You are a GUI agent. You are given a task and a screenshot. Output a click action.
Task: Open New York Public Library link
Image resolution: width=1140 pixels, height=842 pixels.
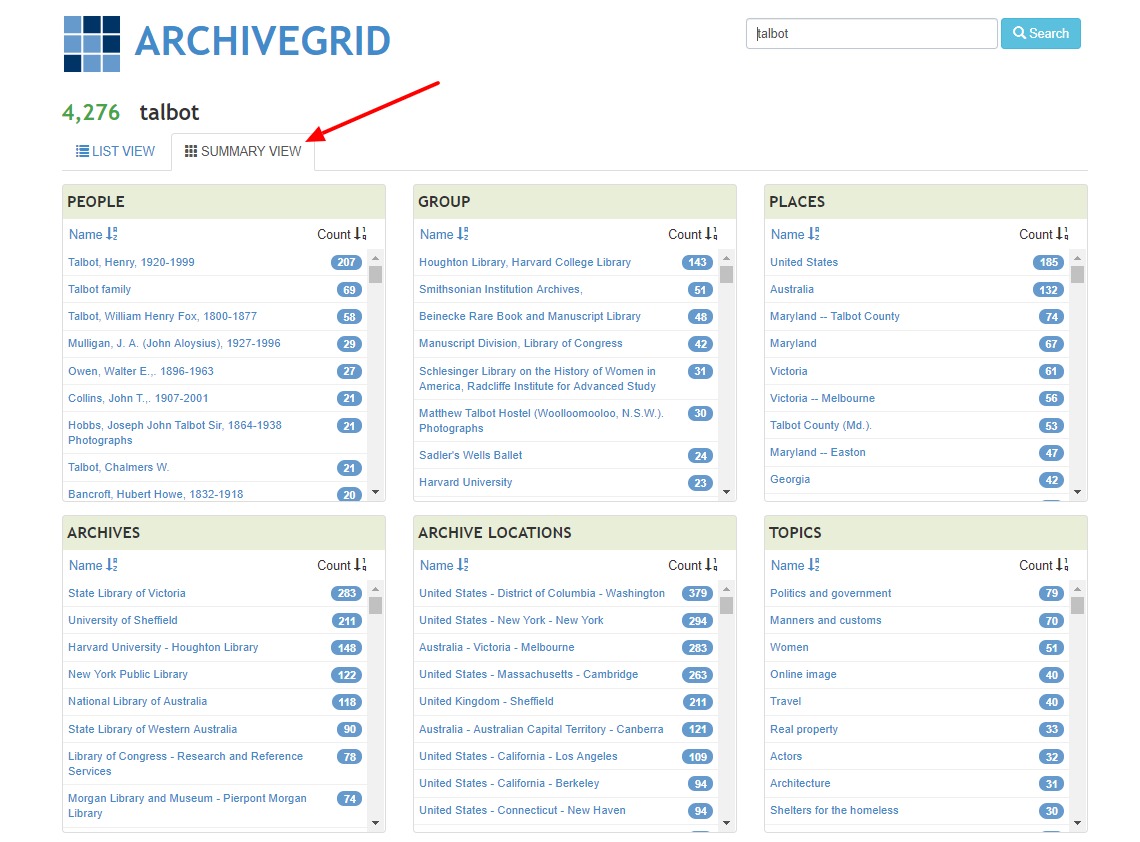click(128, 674)
